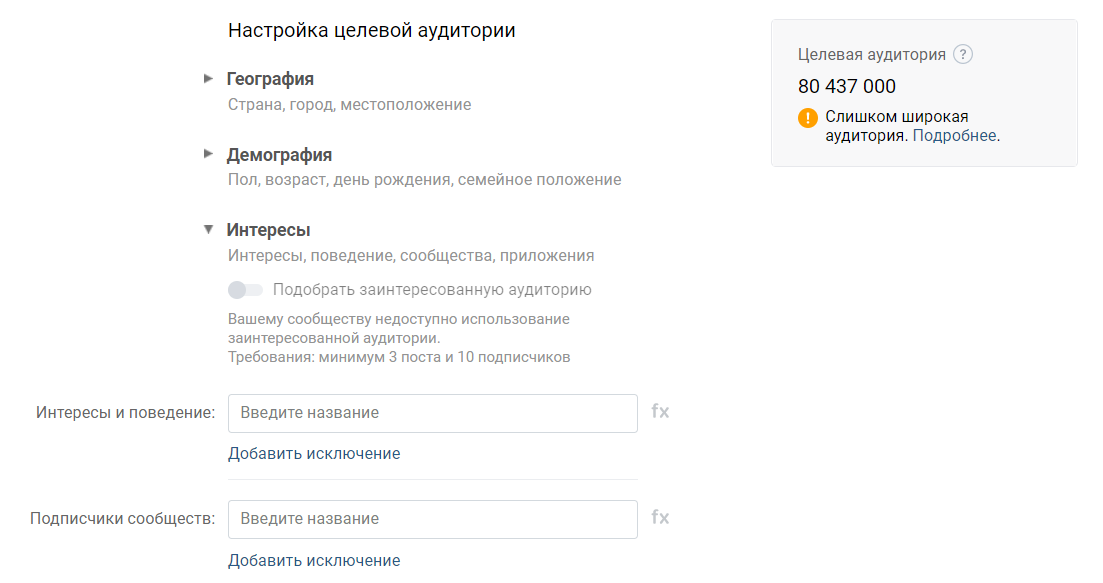This screenshot has width=1103, height=583.
Task: Click the fx icon beside Интересы и поведение field
Action: [x=660, y=412]
